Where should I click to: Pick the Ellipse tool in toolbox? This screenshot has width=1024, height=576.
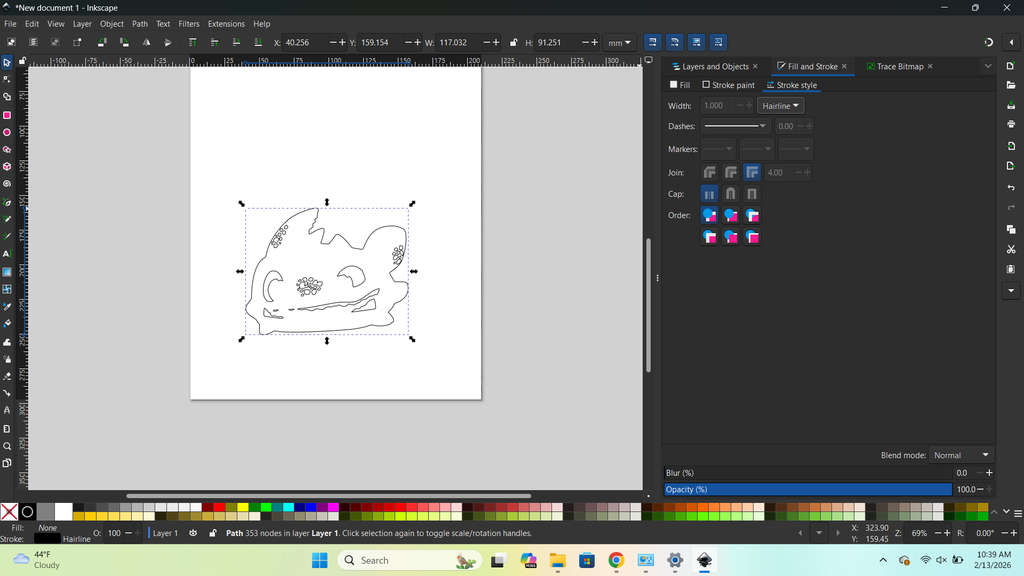(7, 132)
